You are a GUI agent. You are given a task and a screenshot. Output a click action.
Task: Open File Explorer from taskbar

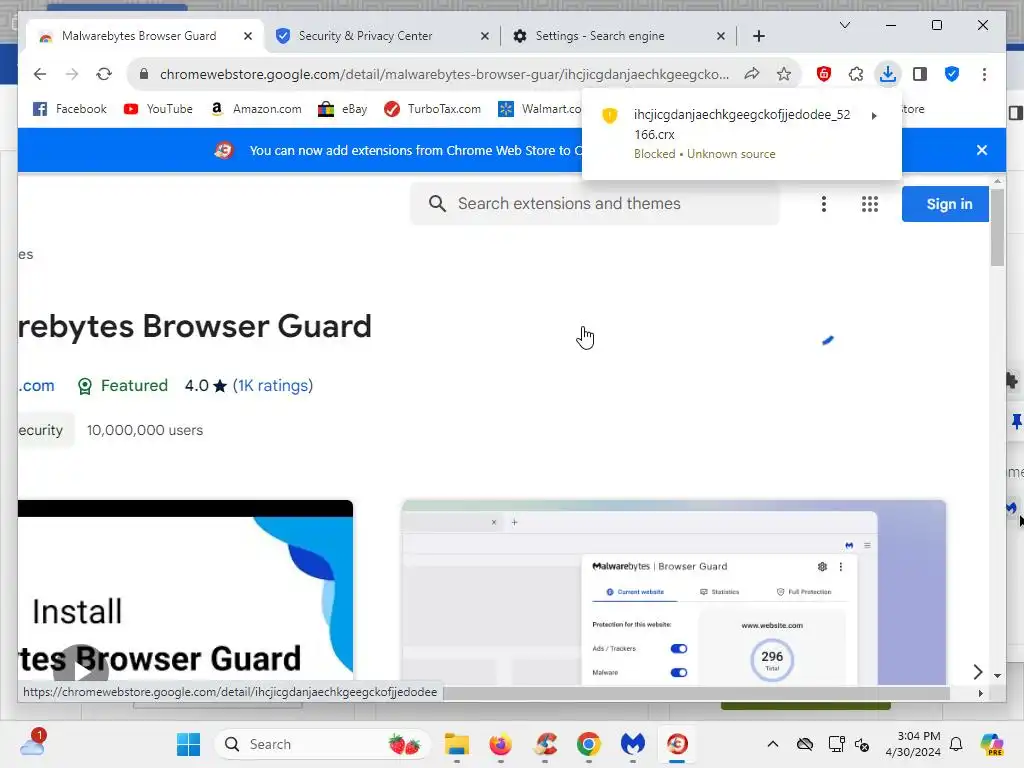click(457, 744)
